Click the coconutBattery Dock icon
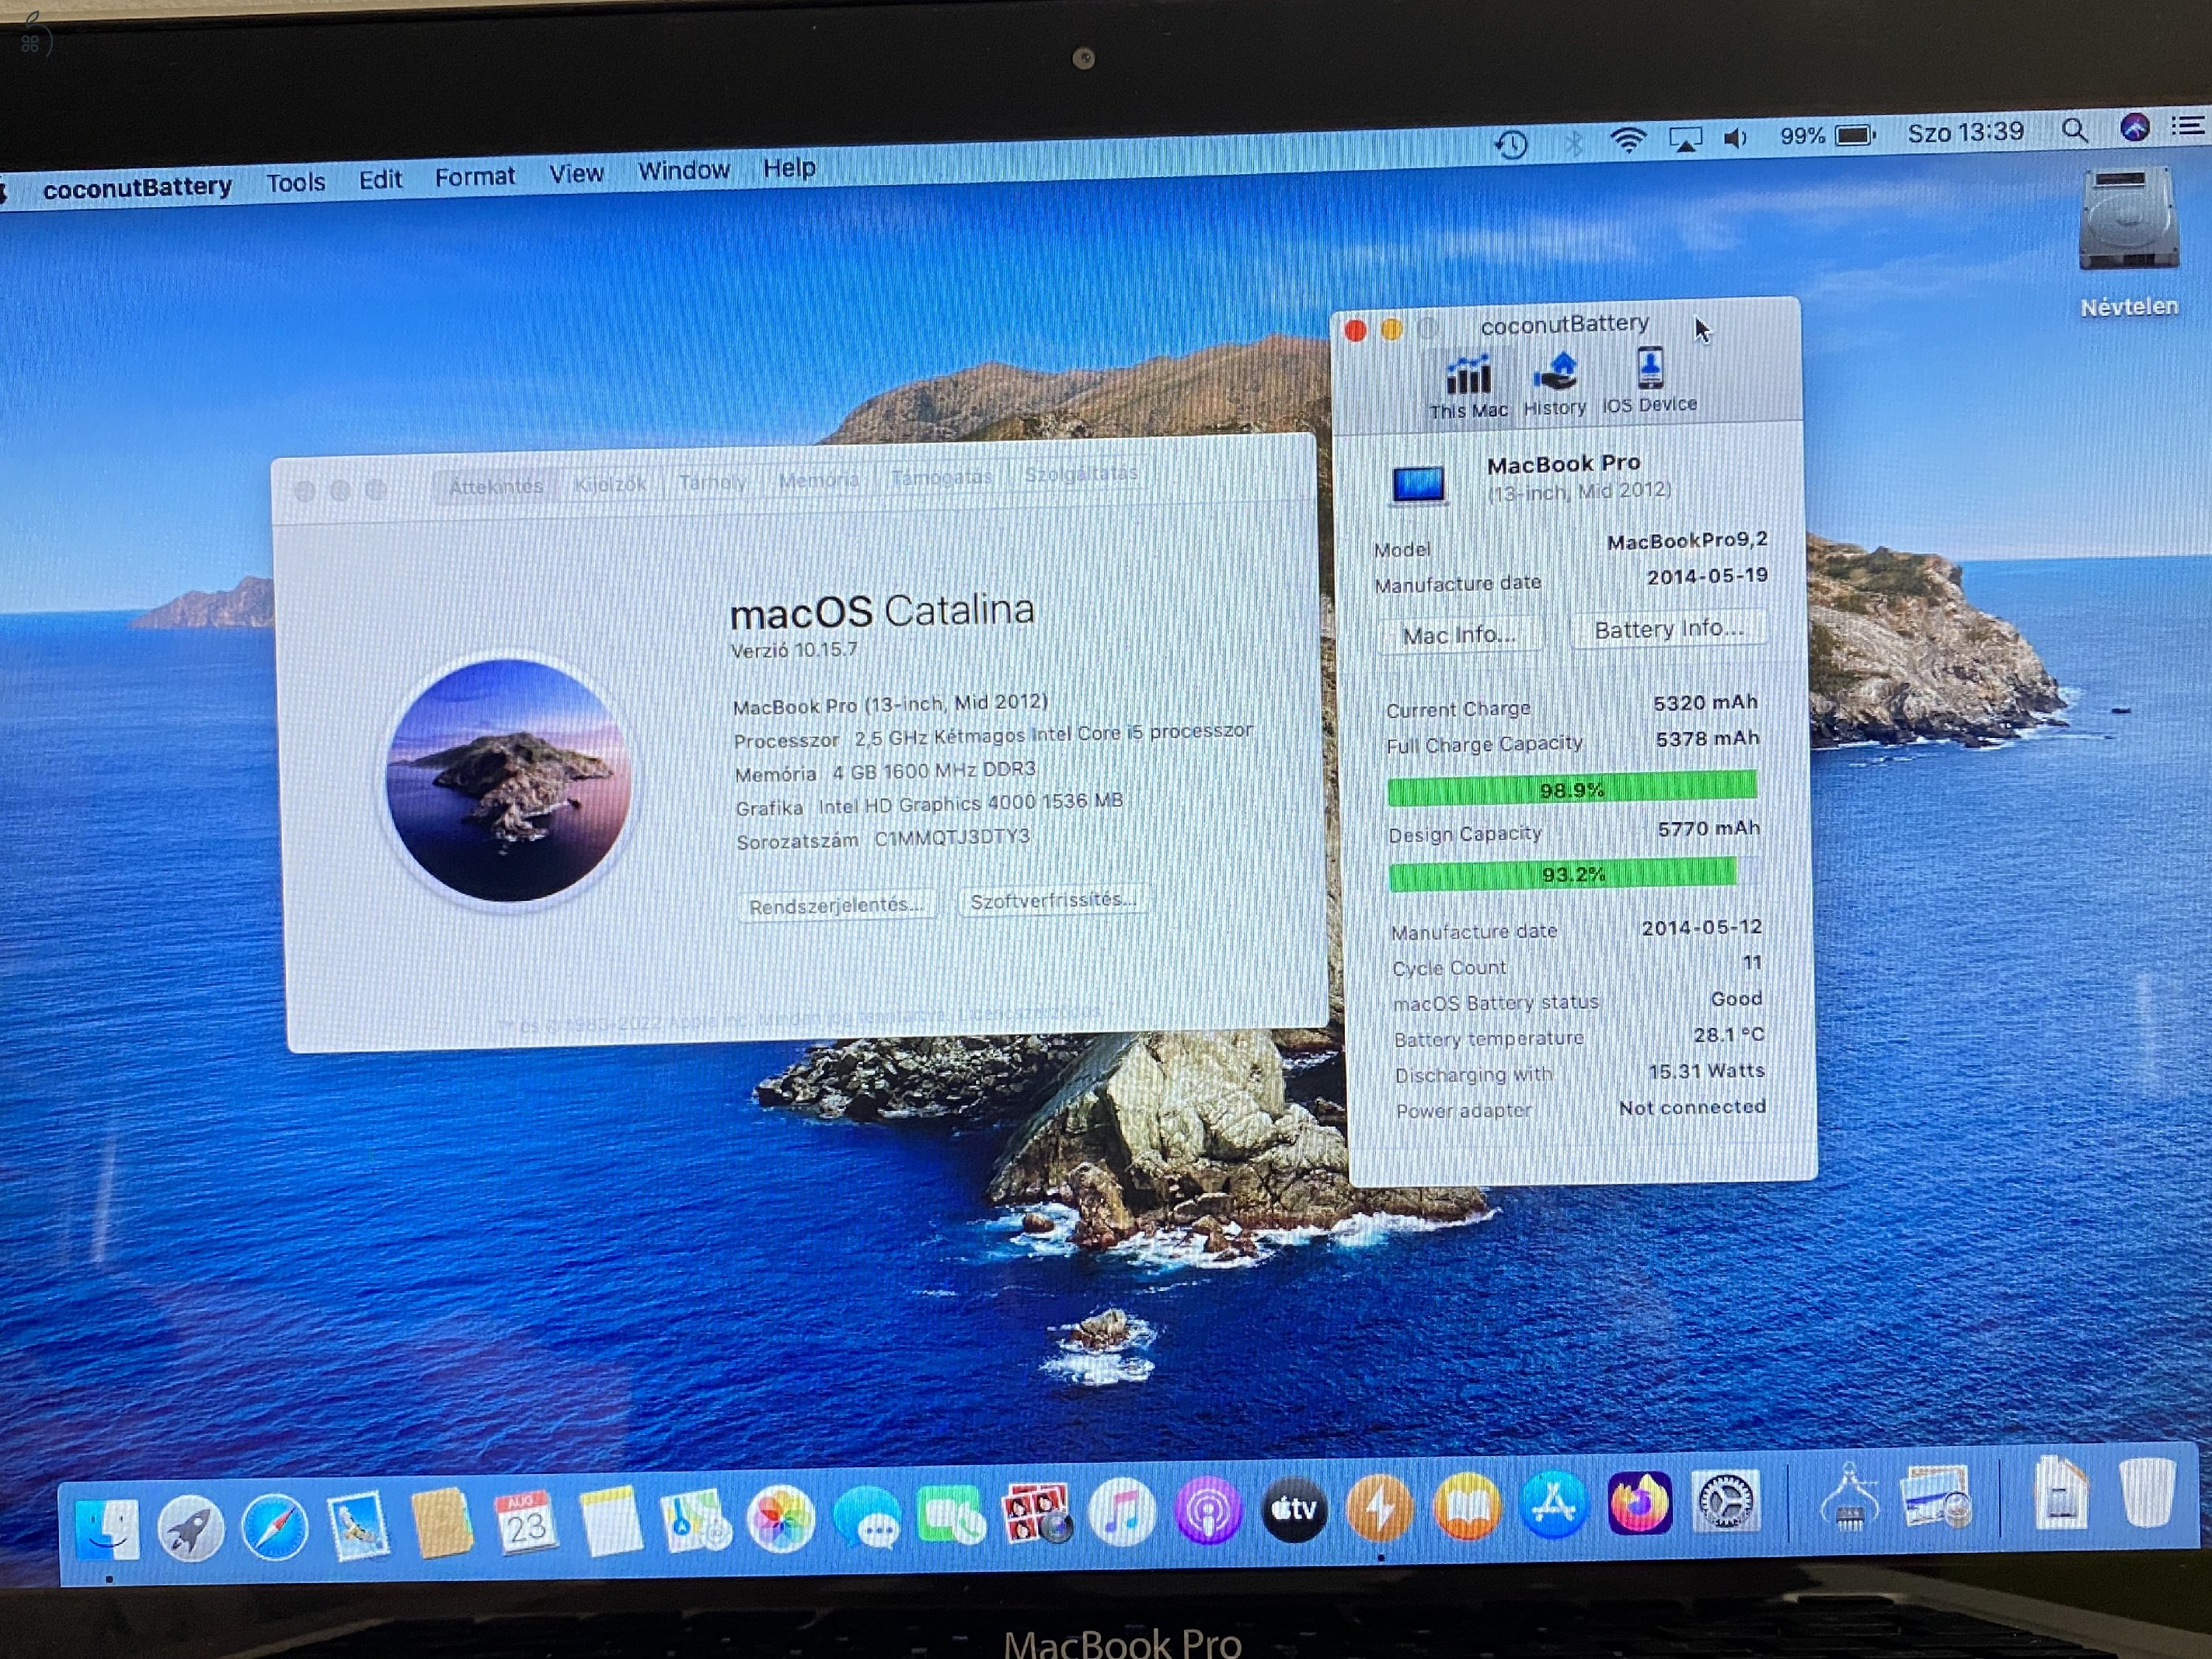The image size is (2212, 1659). coord(1380,1507)
